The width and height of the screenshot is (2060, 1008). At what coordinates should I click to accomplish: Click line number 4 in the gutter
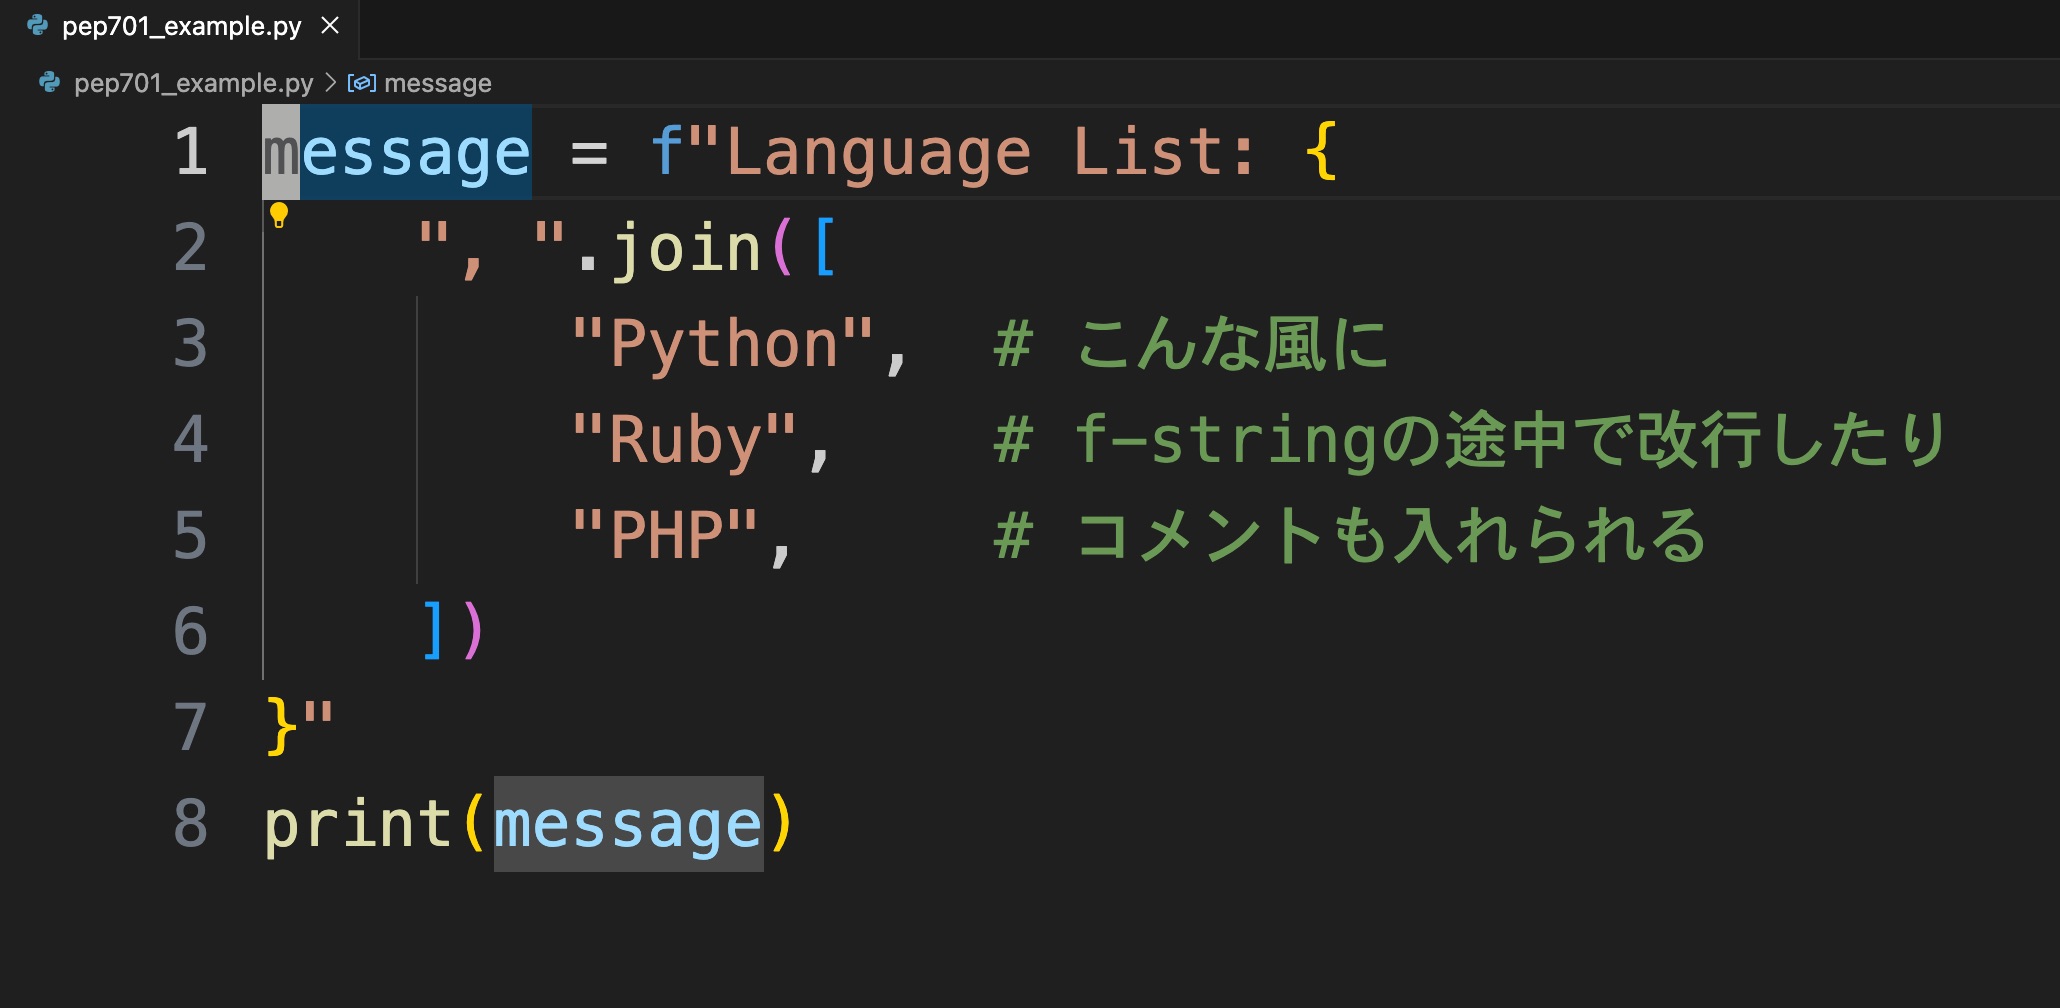[x=190, y=440]
